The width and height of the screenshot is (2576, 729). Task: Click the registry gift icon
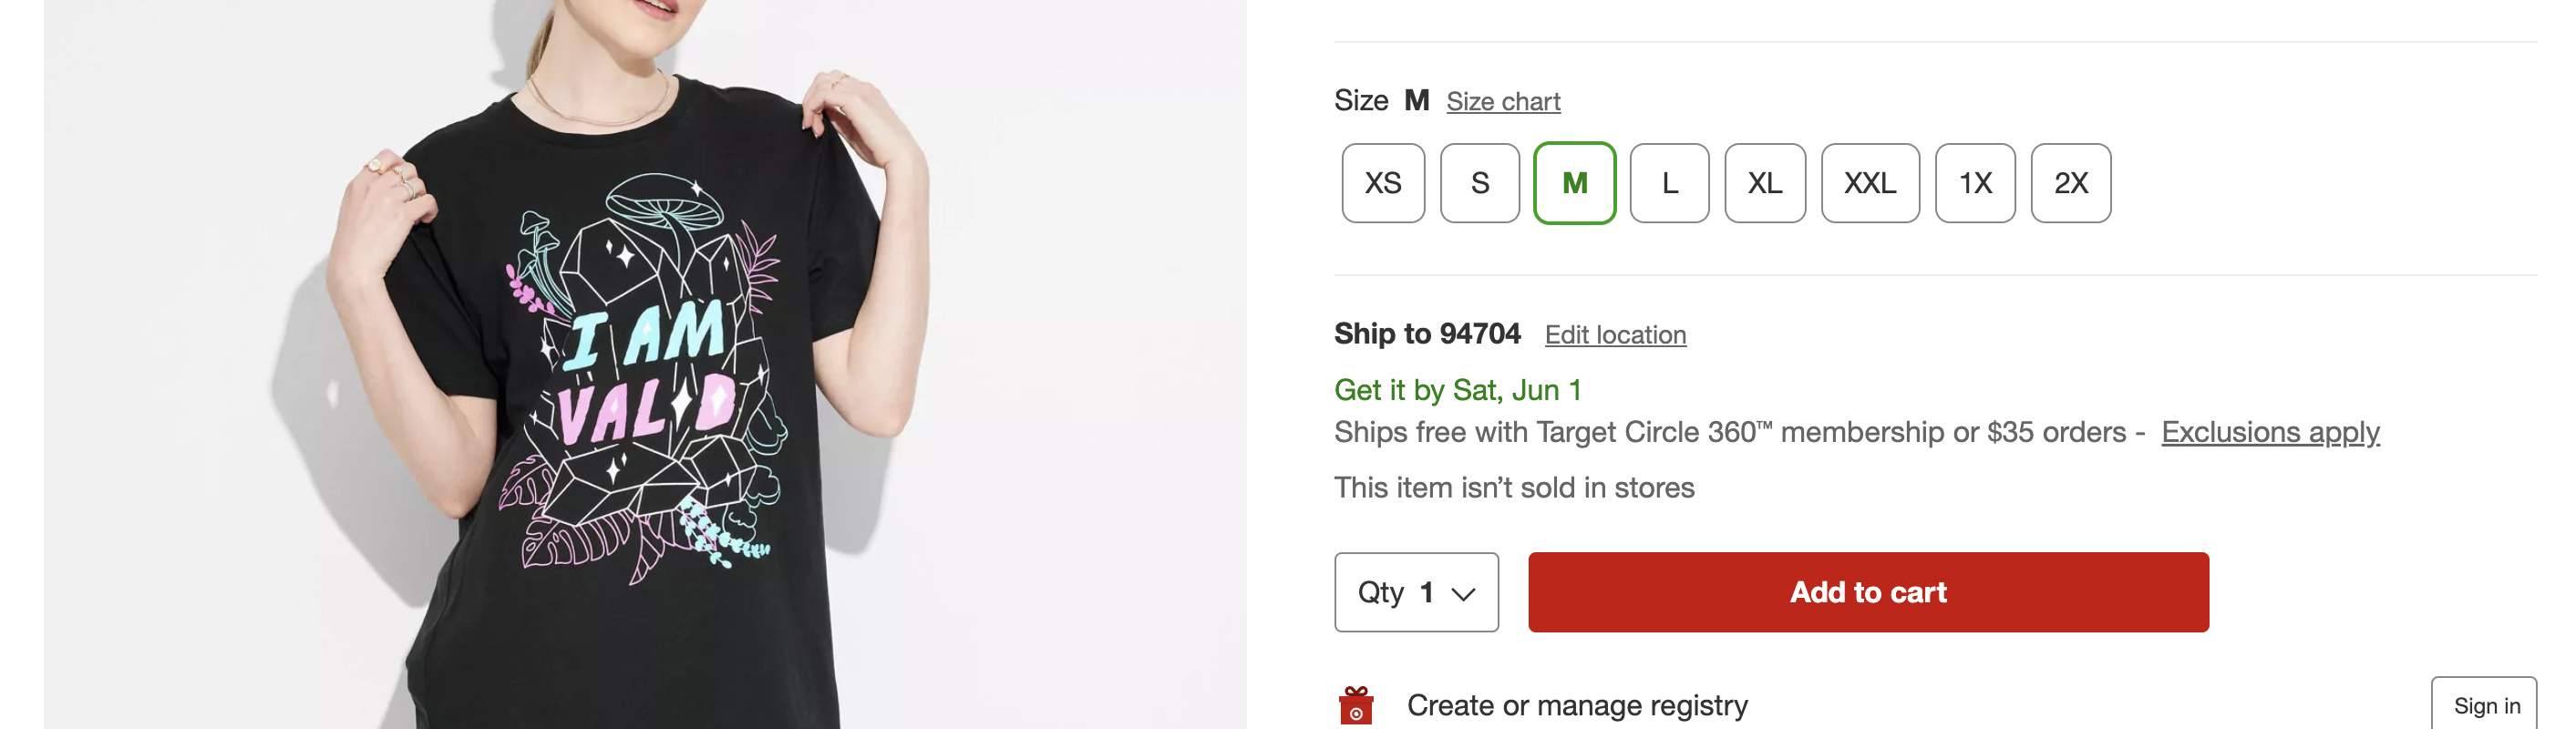tap(1355, 705)
